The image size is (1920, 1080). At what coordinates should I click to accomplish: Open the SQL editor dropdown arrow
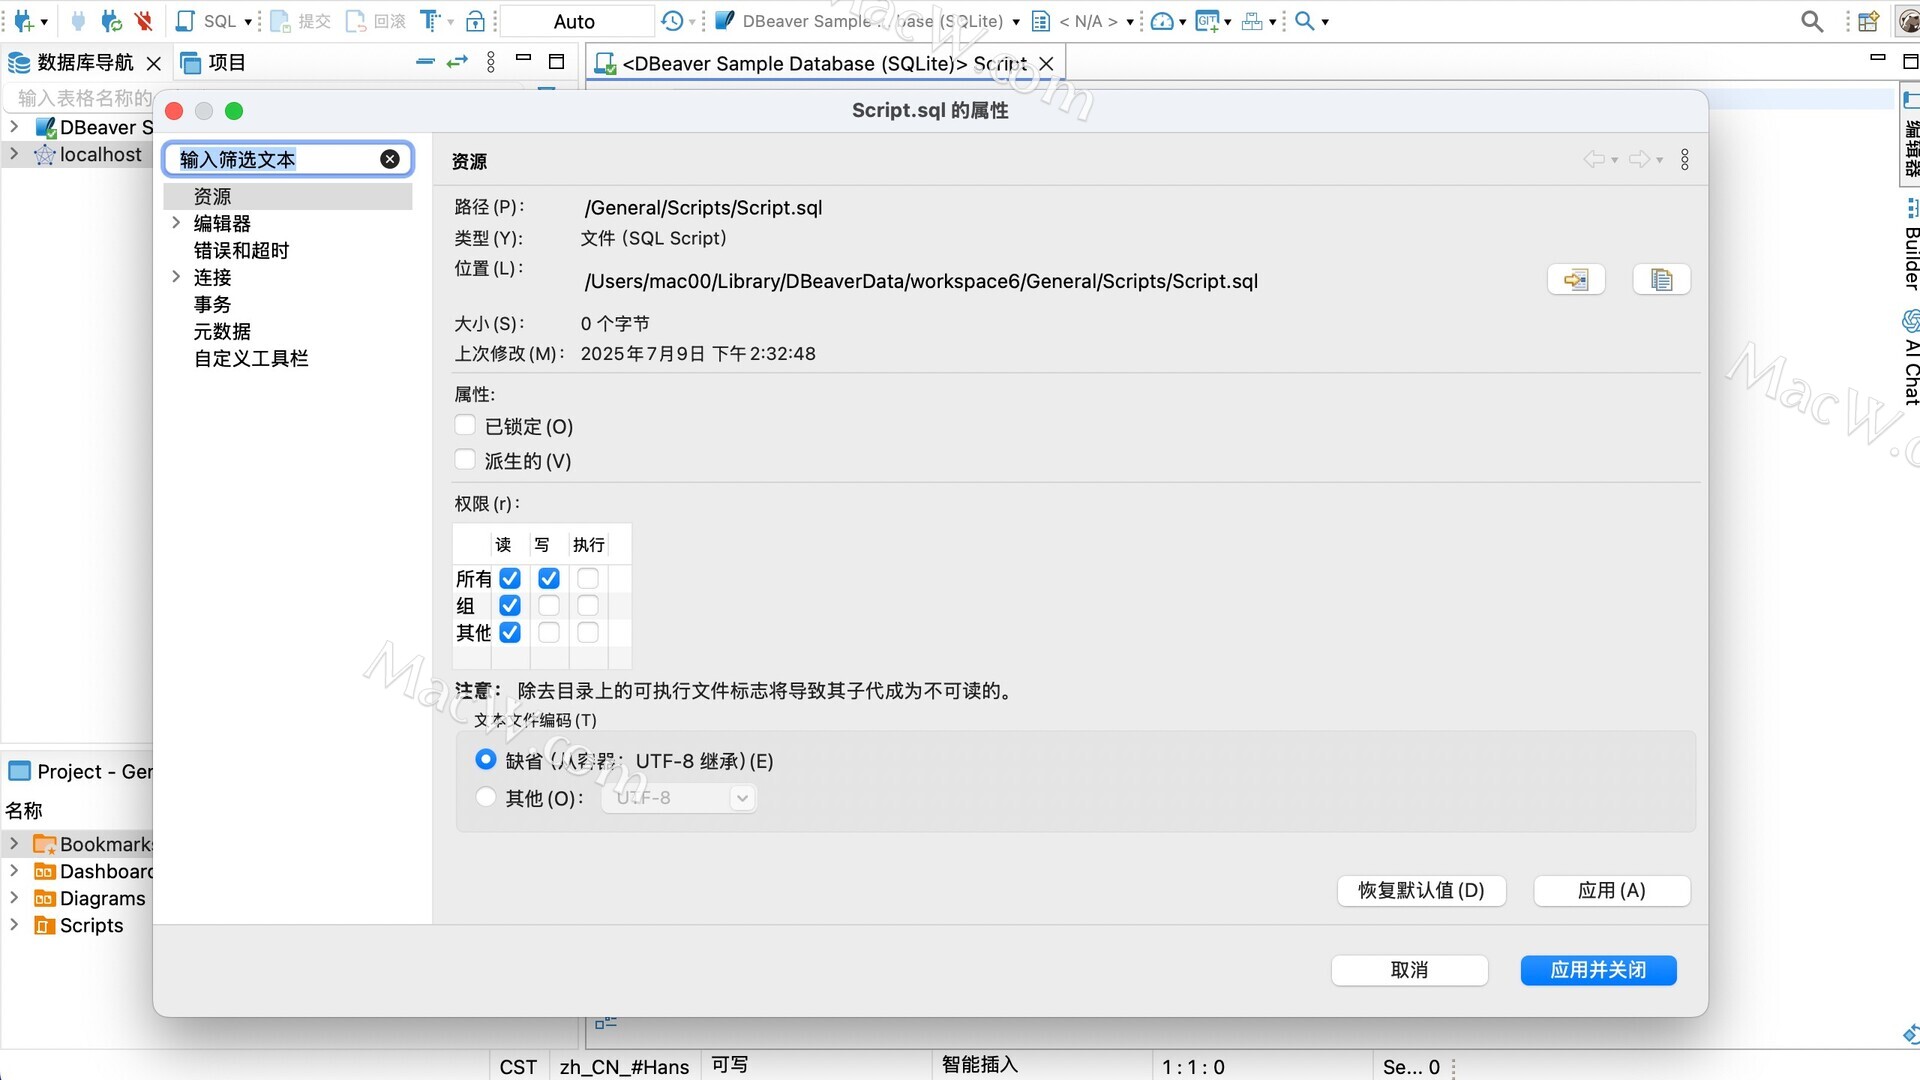248,22
